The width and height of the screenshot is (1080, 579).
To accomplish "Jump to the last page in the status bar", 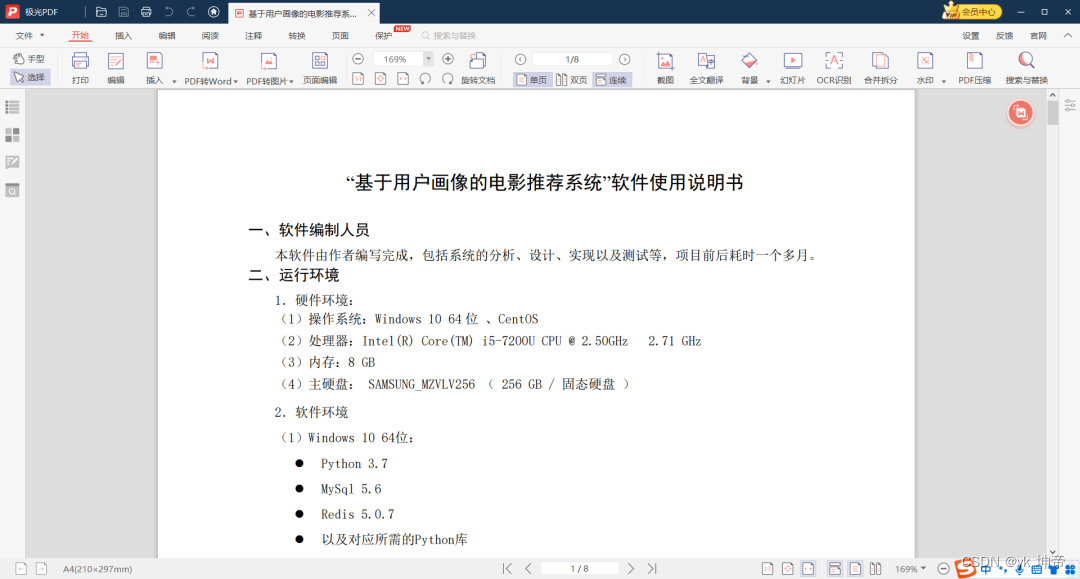I will point(652,569).
